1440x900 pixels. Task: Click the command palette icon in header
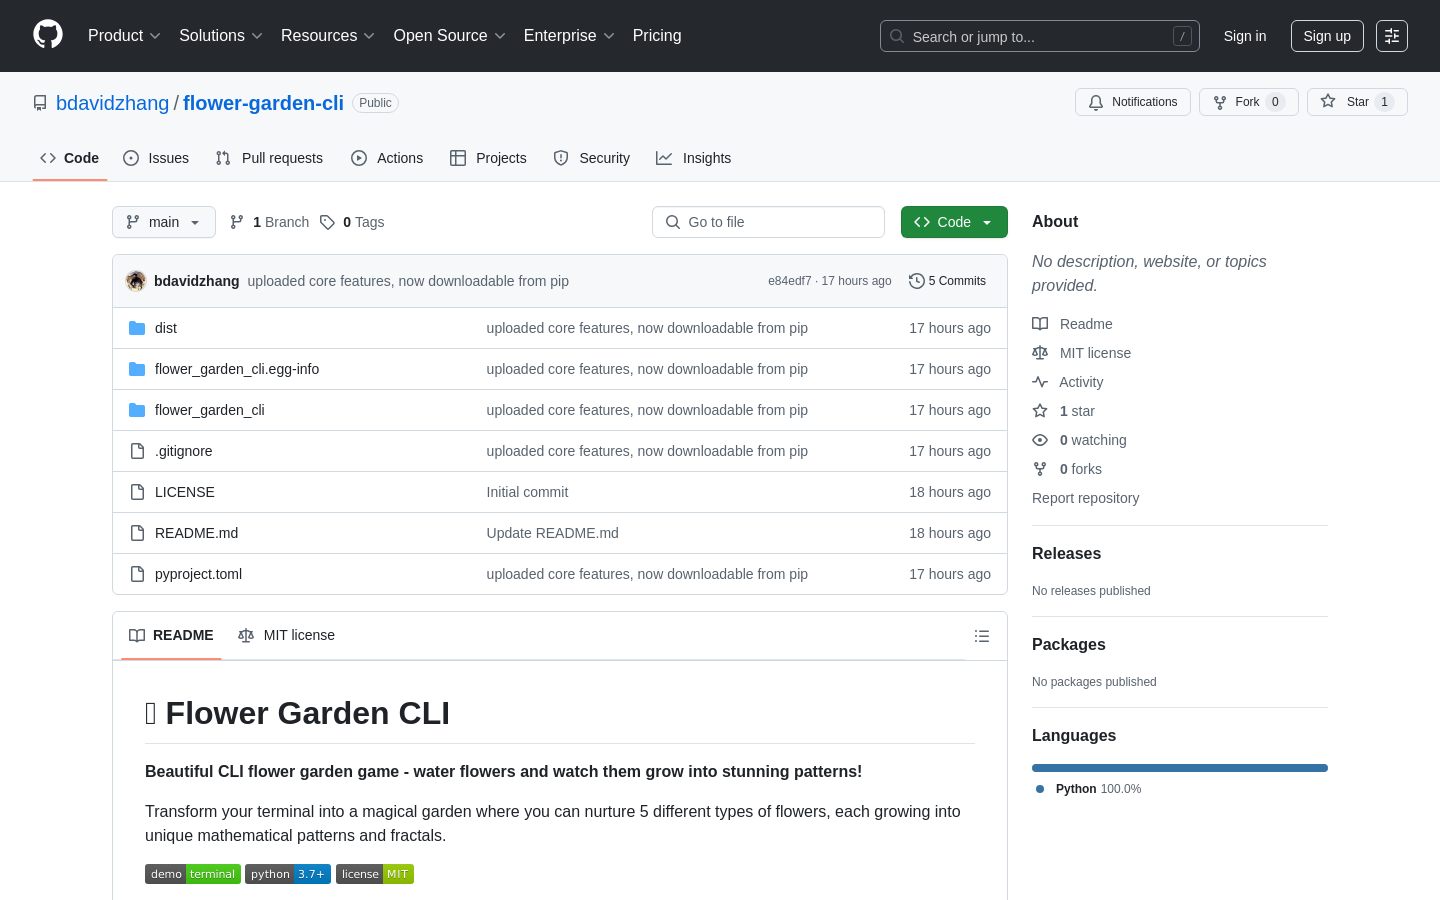tap(1392, 36)
